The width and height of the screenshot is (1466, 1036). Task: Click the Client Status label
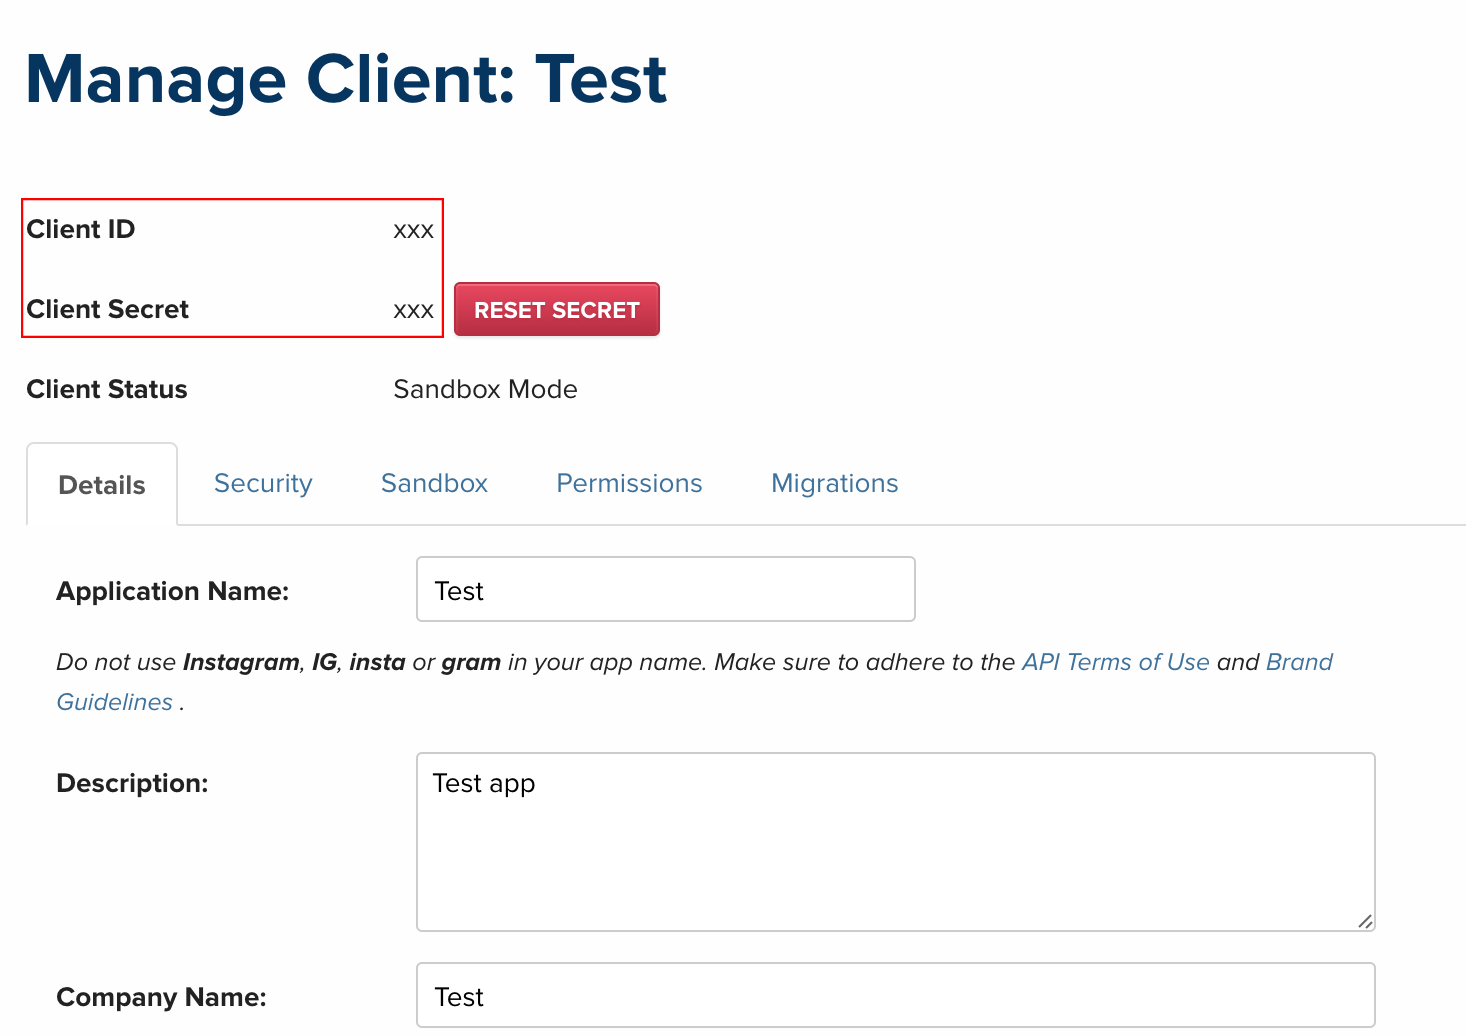click(107, 389)
